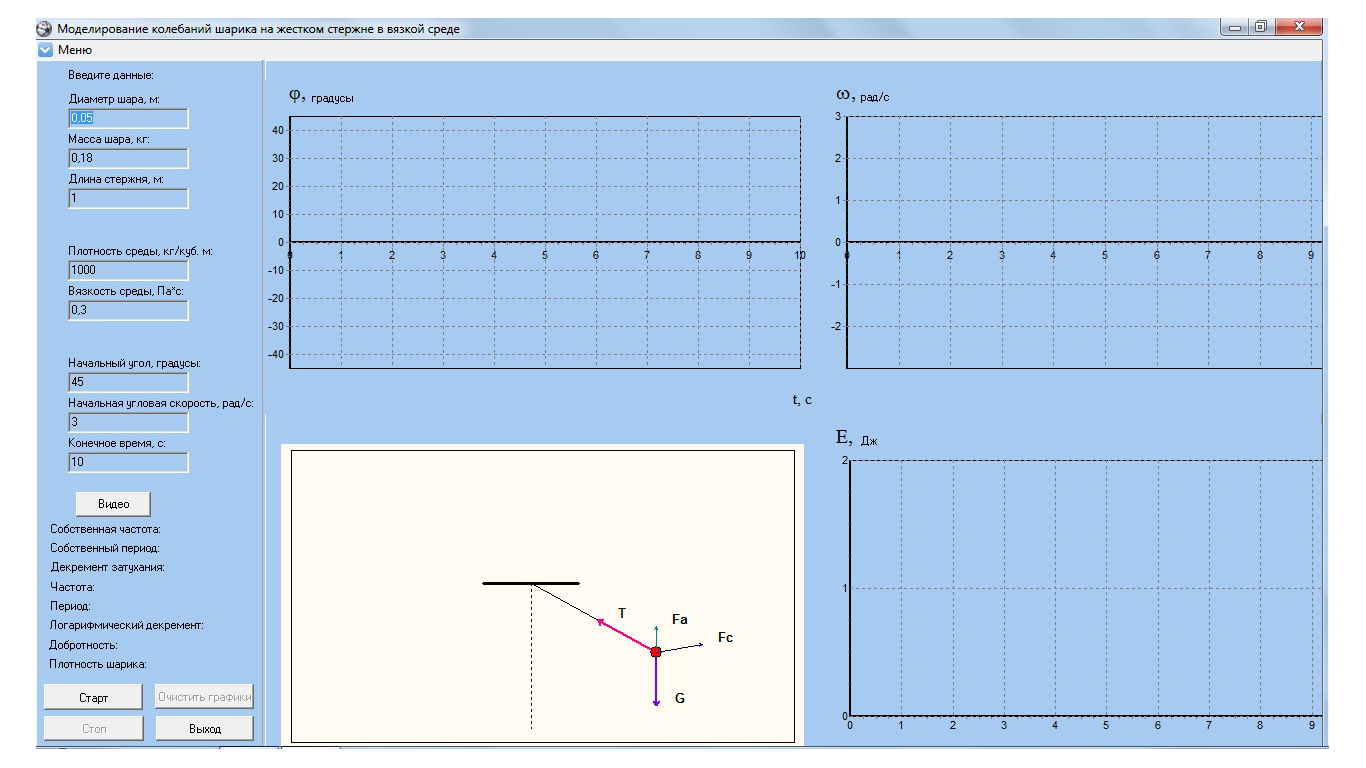Click the T tension label in the diagram
The width and height of the screenshot is (1366, 768).
622,613
